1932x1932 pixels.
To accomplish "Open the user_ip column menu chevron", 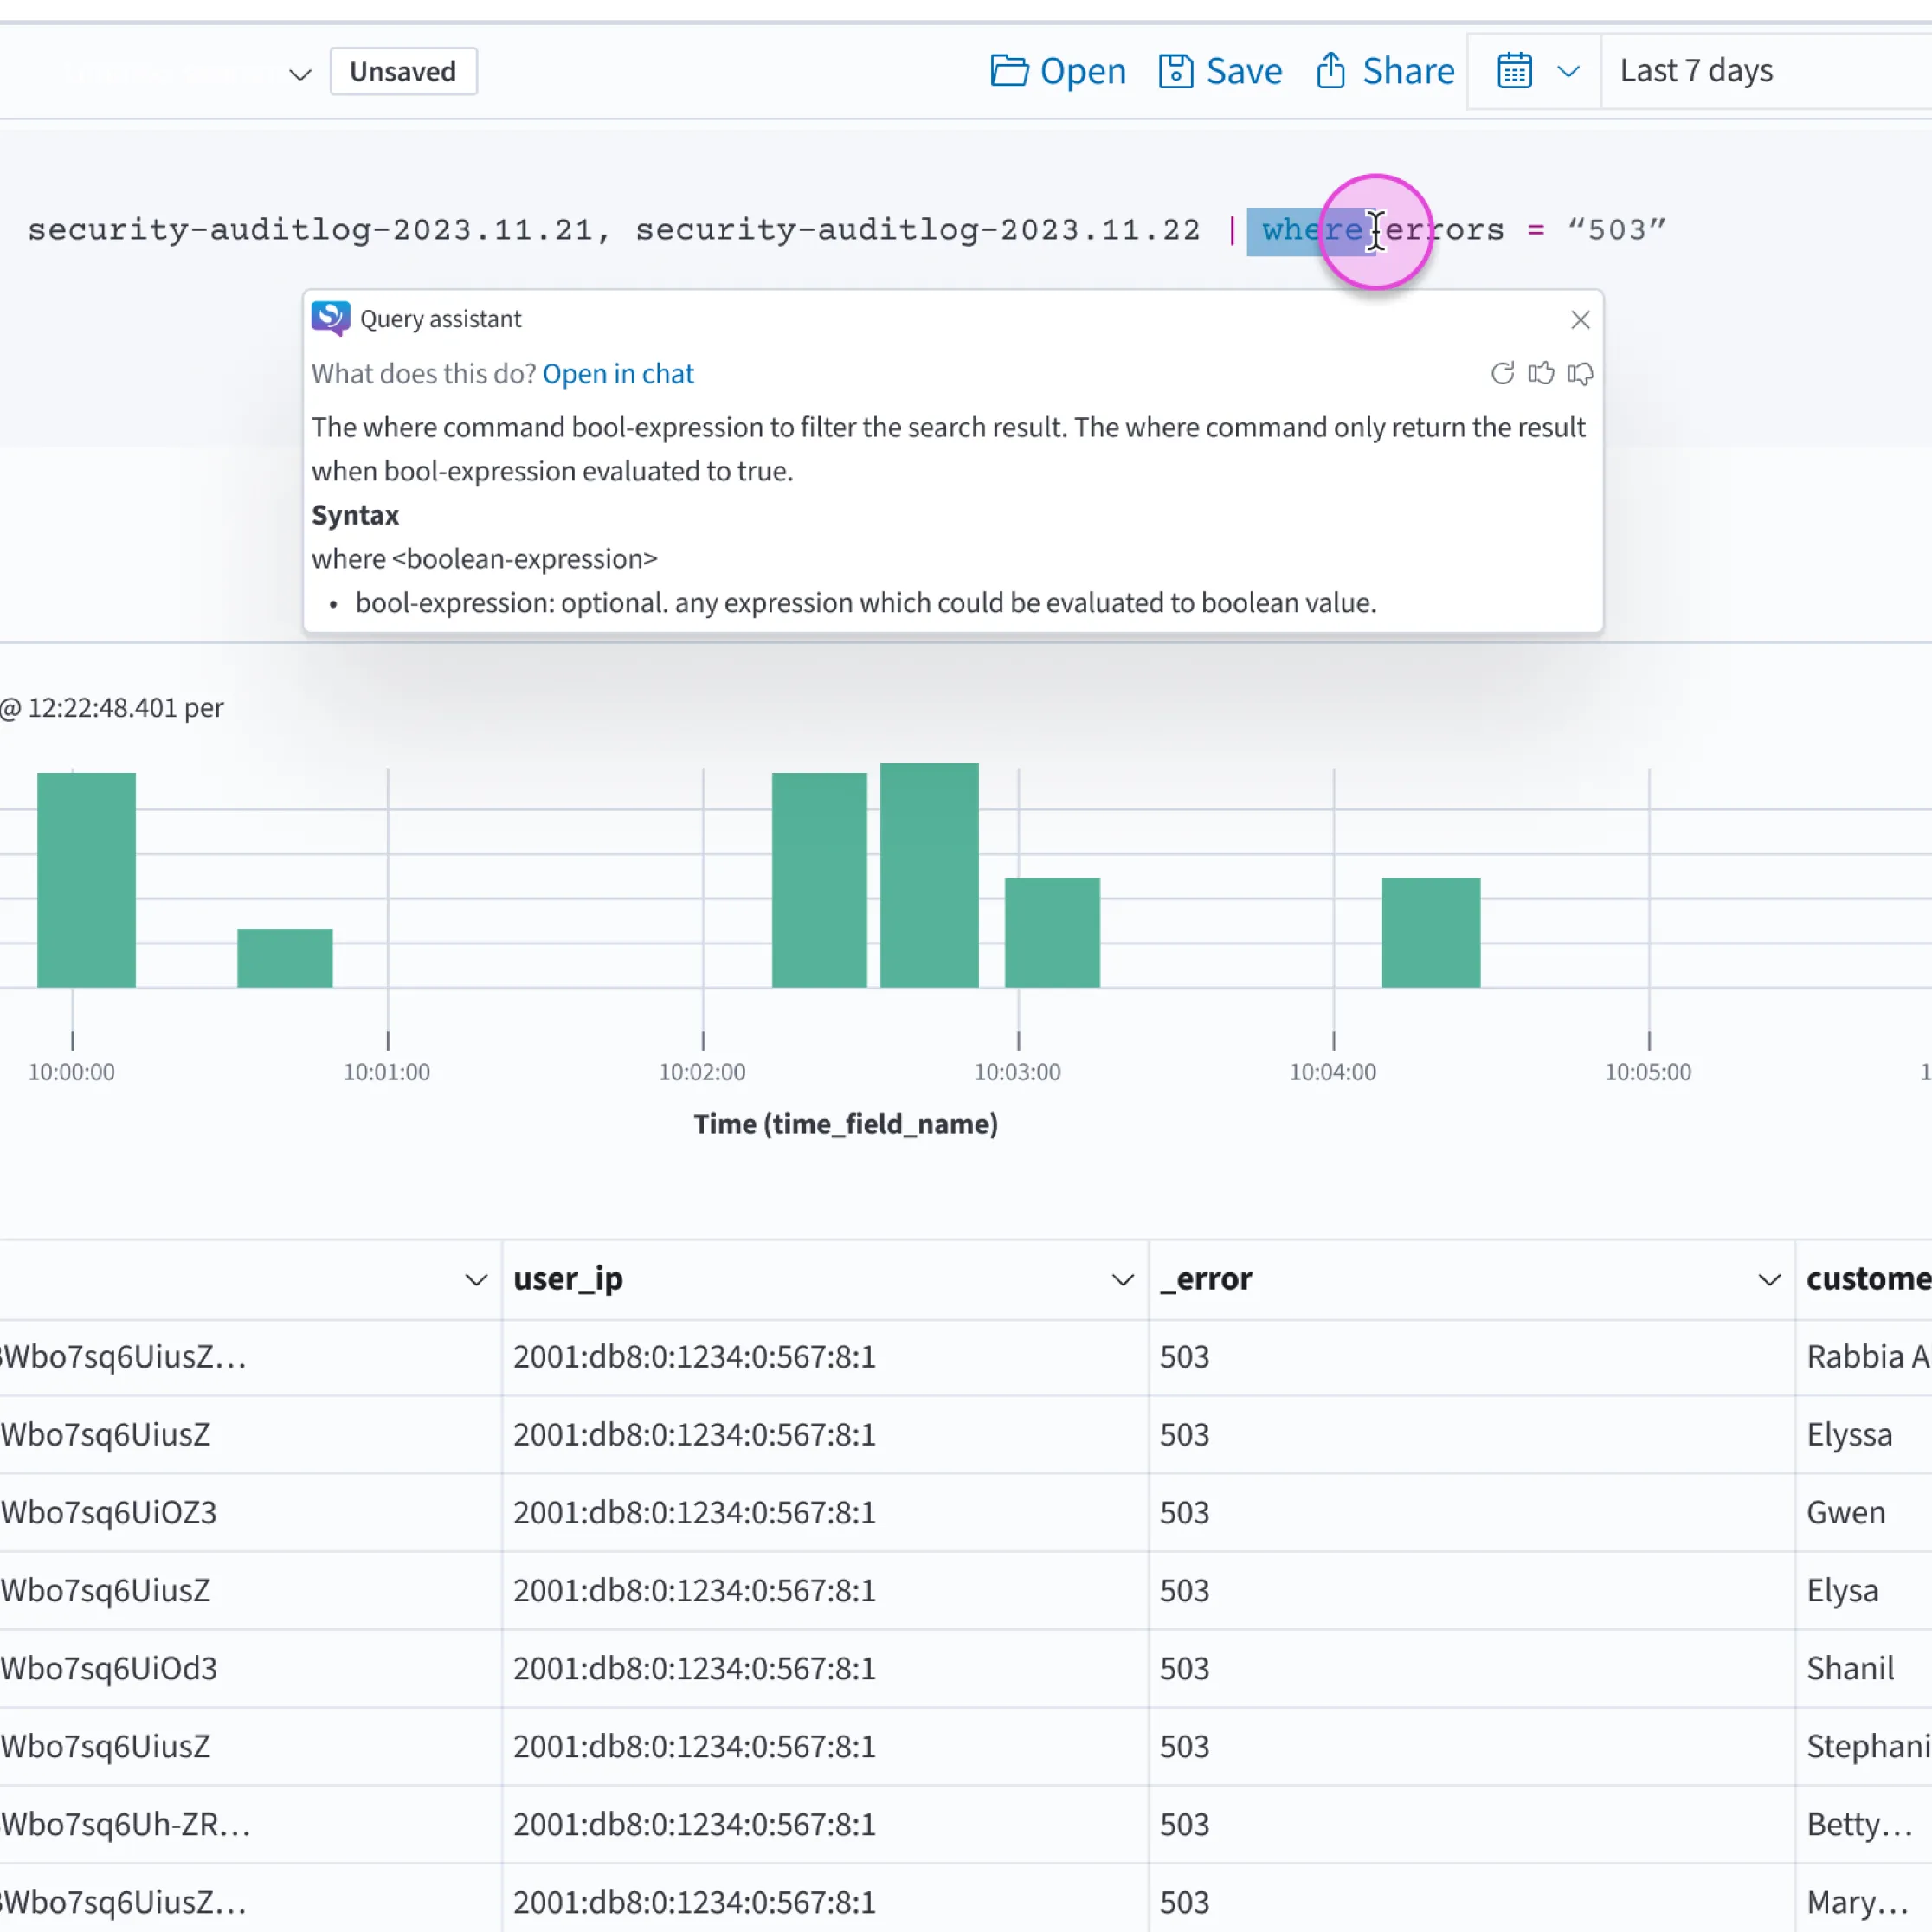I will 1123,1280.
